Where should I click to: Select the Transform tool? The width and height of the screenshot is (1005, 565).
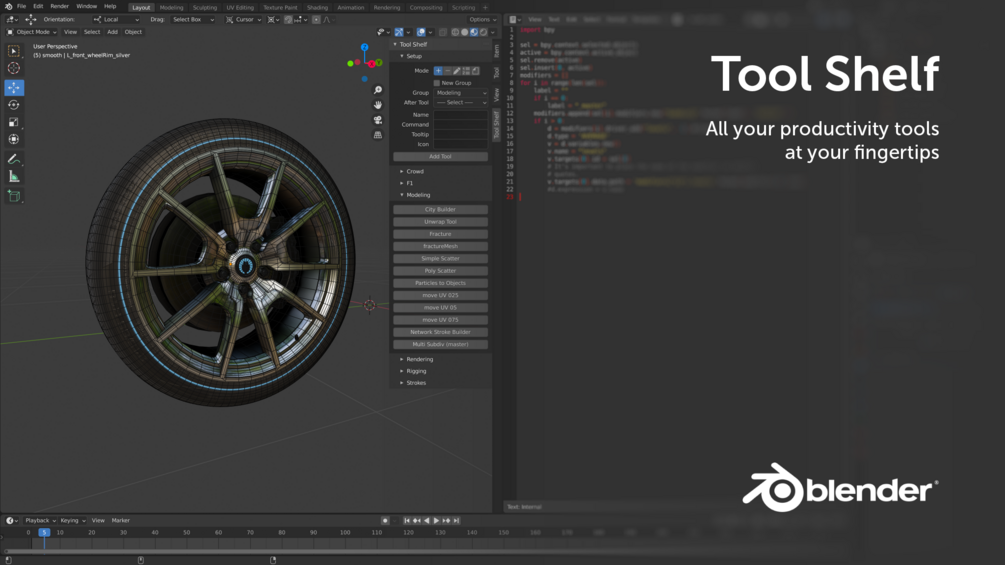(x=13, y=139)
